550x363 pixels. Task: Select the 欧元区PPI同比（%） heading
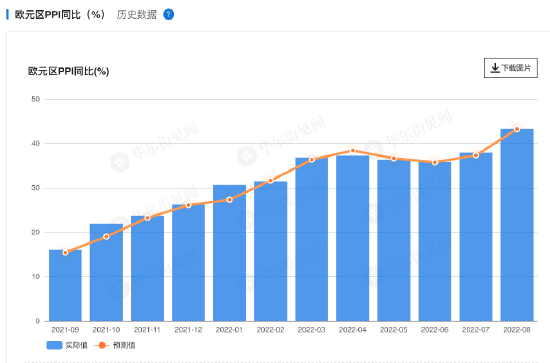click(60, 15)
